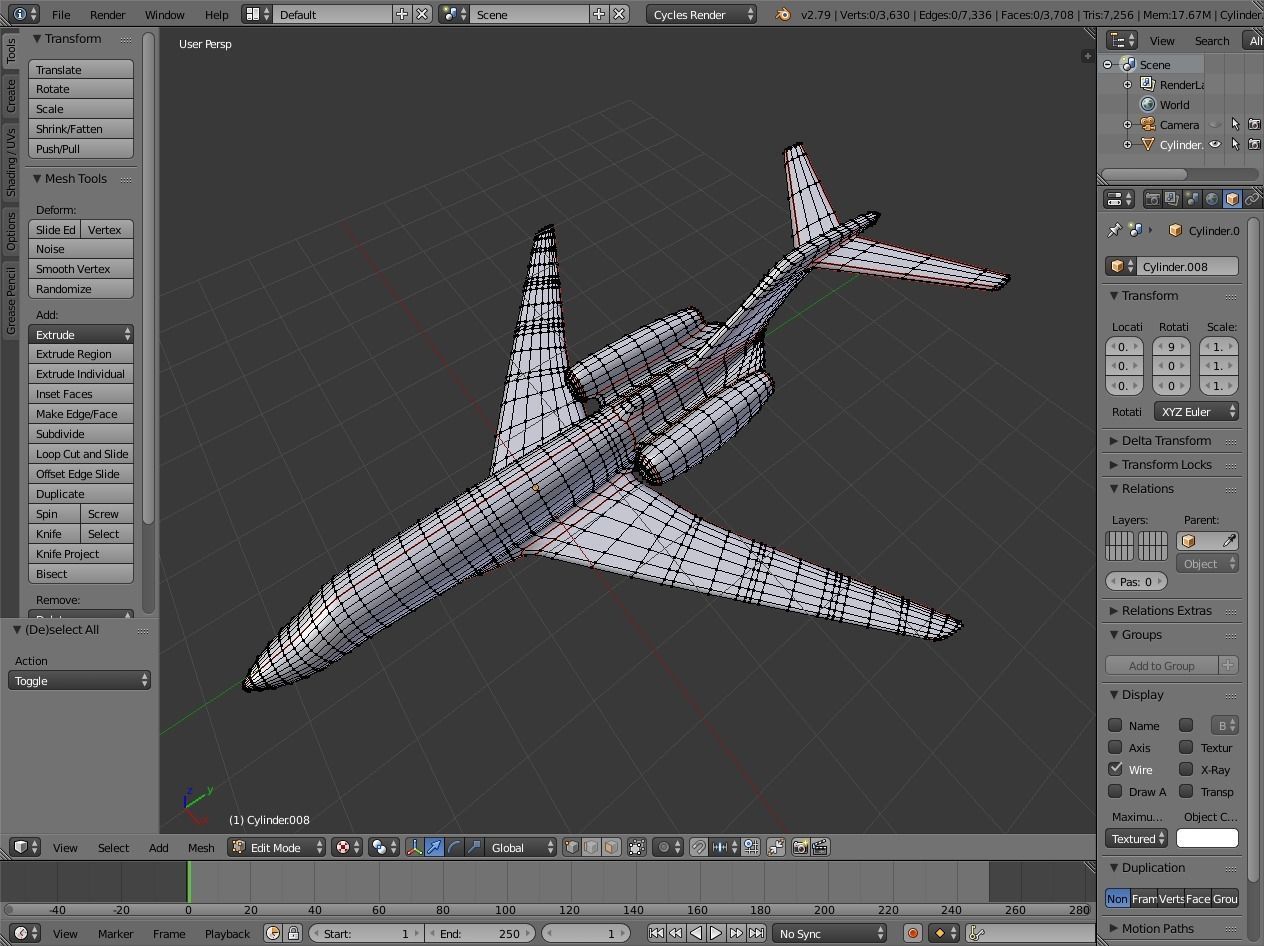The width and height of the screenshot is (1264, 946).
Task: Toggle the 3D manipulator widget icon
Action: pos(414,847)
